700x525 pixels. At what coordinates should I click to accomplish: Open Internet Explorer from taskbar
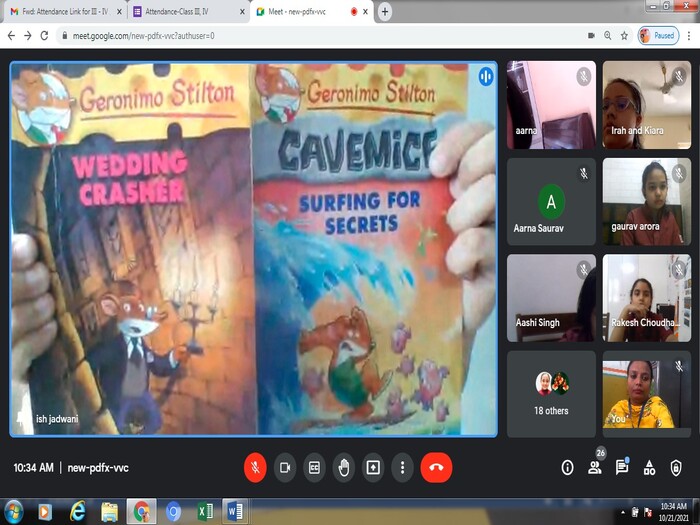tap(77, 512)
